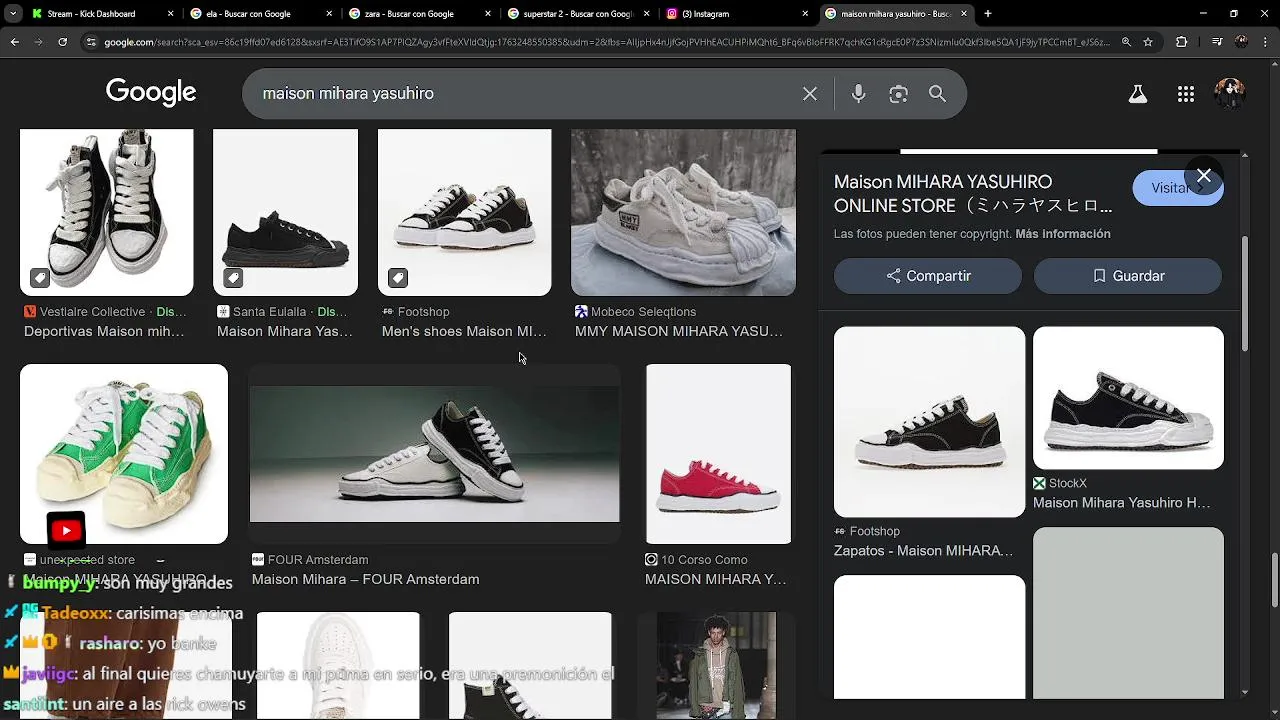Click product tag icon on Footshop image
The height and width of the screenshot is (720, 1280).
[x=397, y=277]
